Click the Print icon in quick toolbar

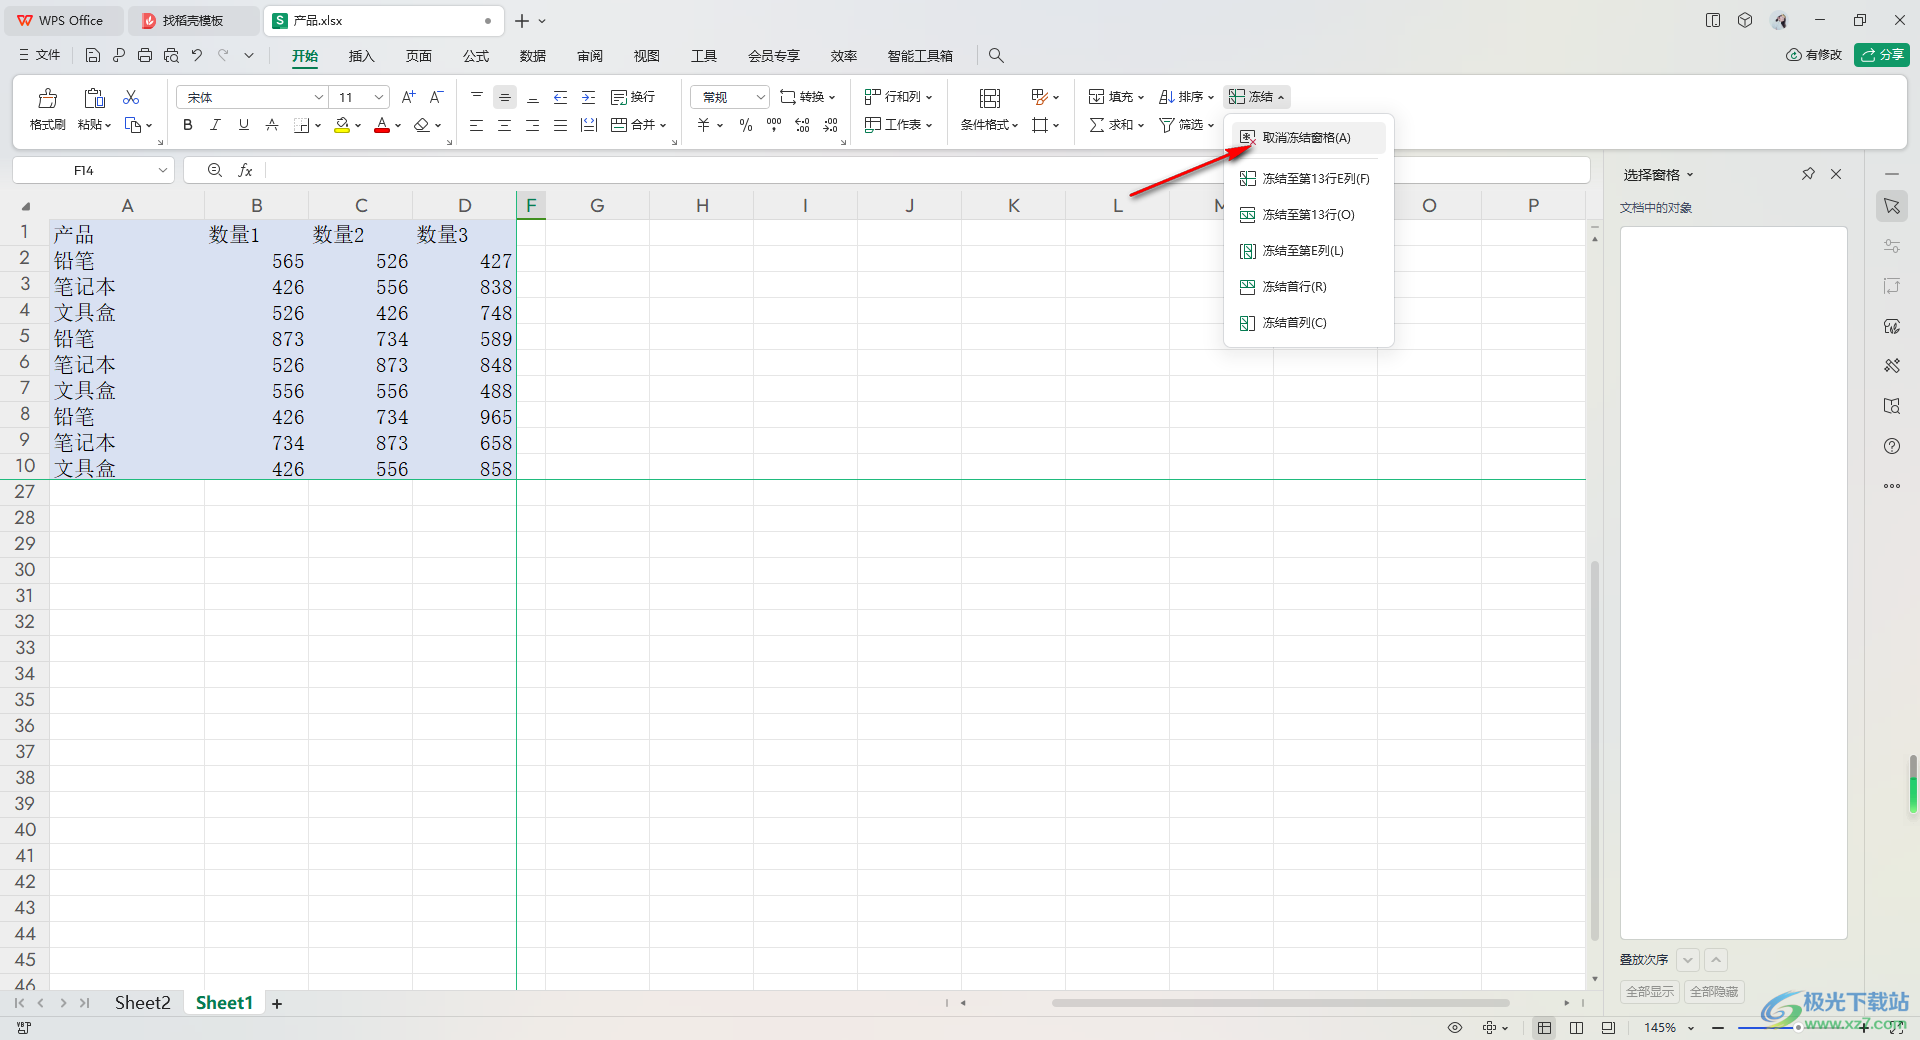145,56
